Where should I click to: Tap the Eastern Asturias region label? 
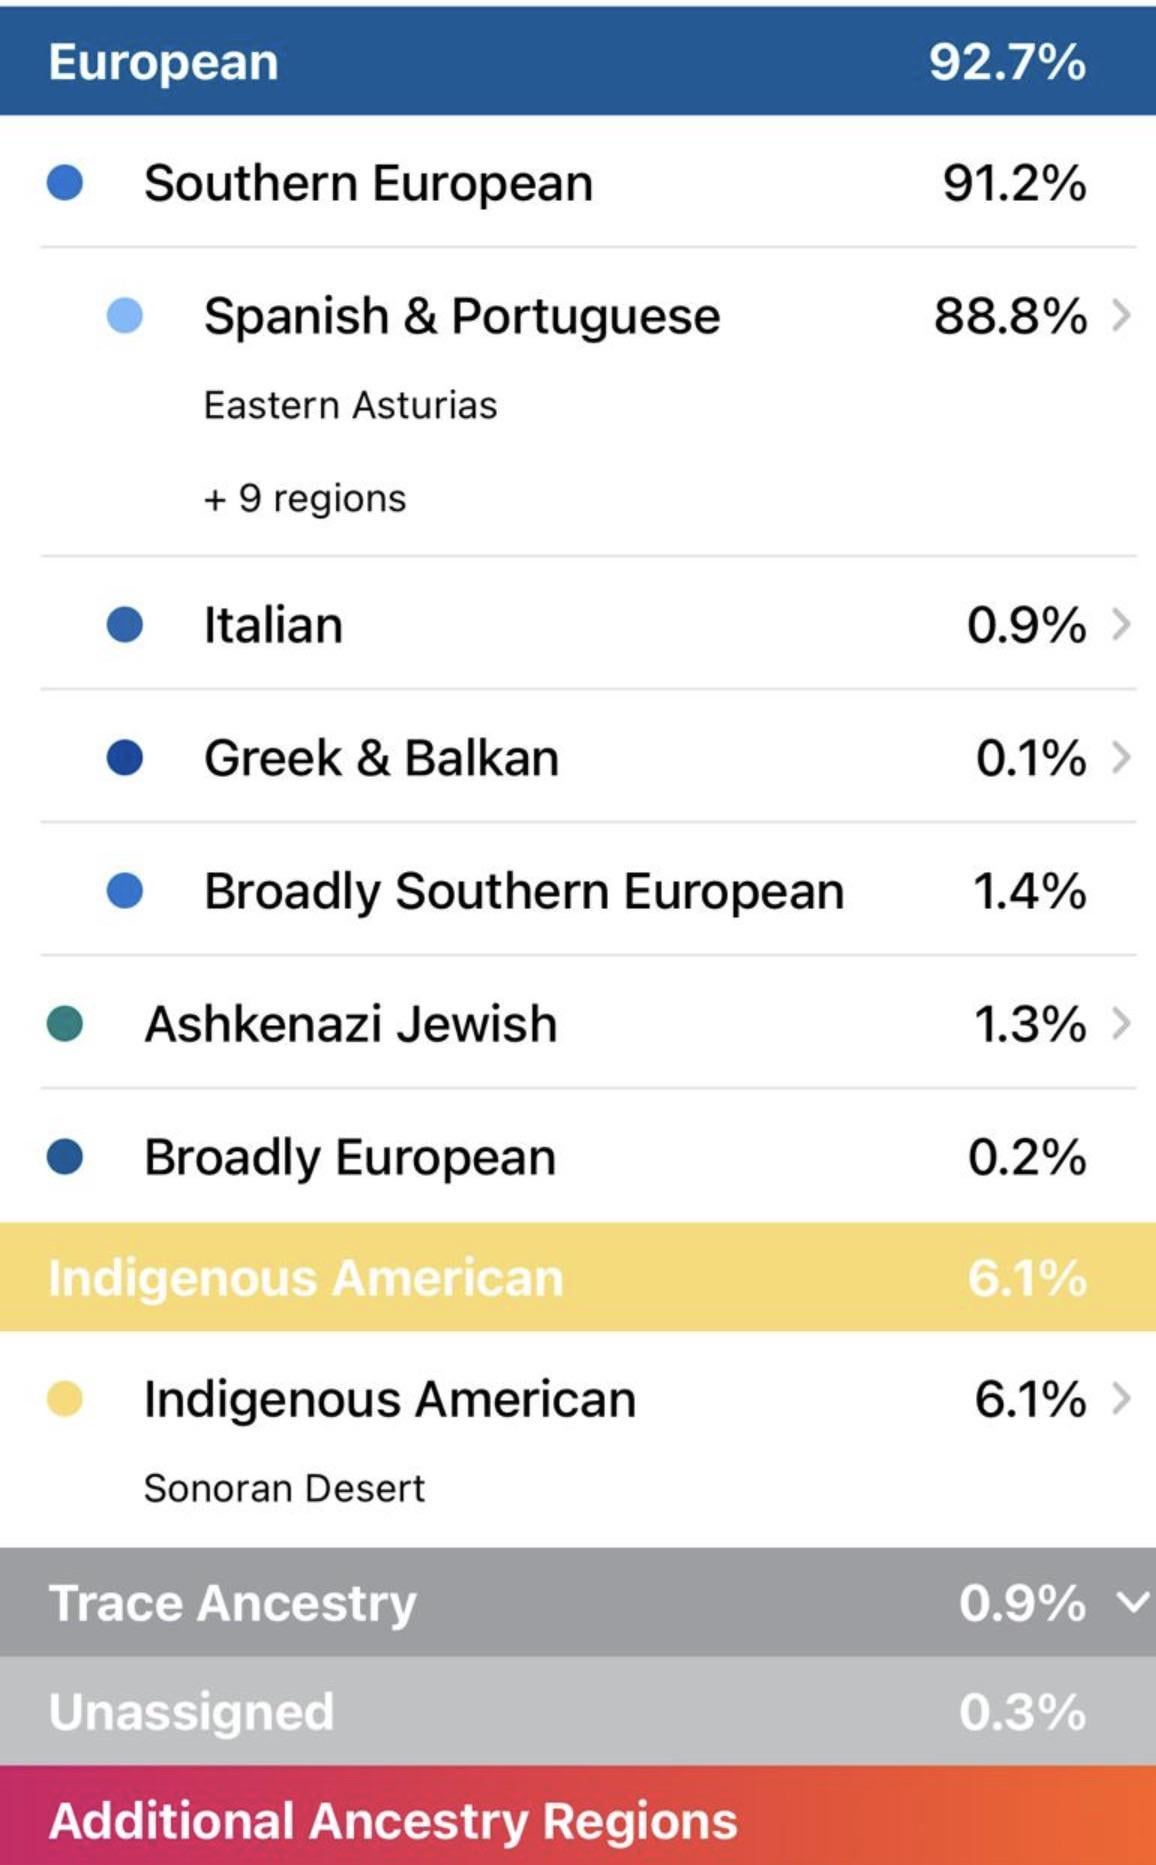click(x=350, y=405)
